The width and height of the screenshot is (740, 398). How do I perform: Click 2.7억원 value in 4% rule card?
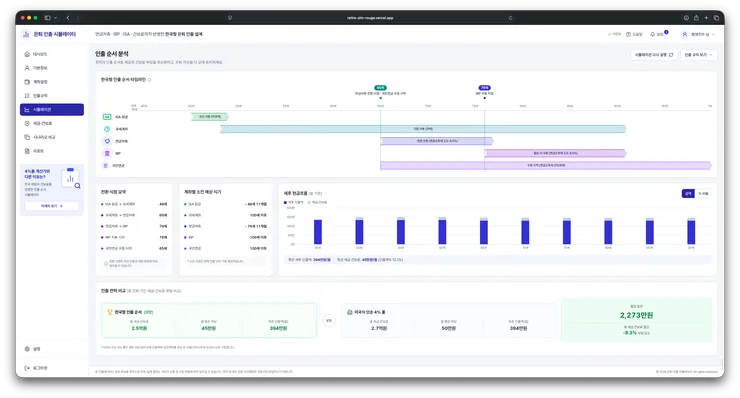(x=379, y=329)
